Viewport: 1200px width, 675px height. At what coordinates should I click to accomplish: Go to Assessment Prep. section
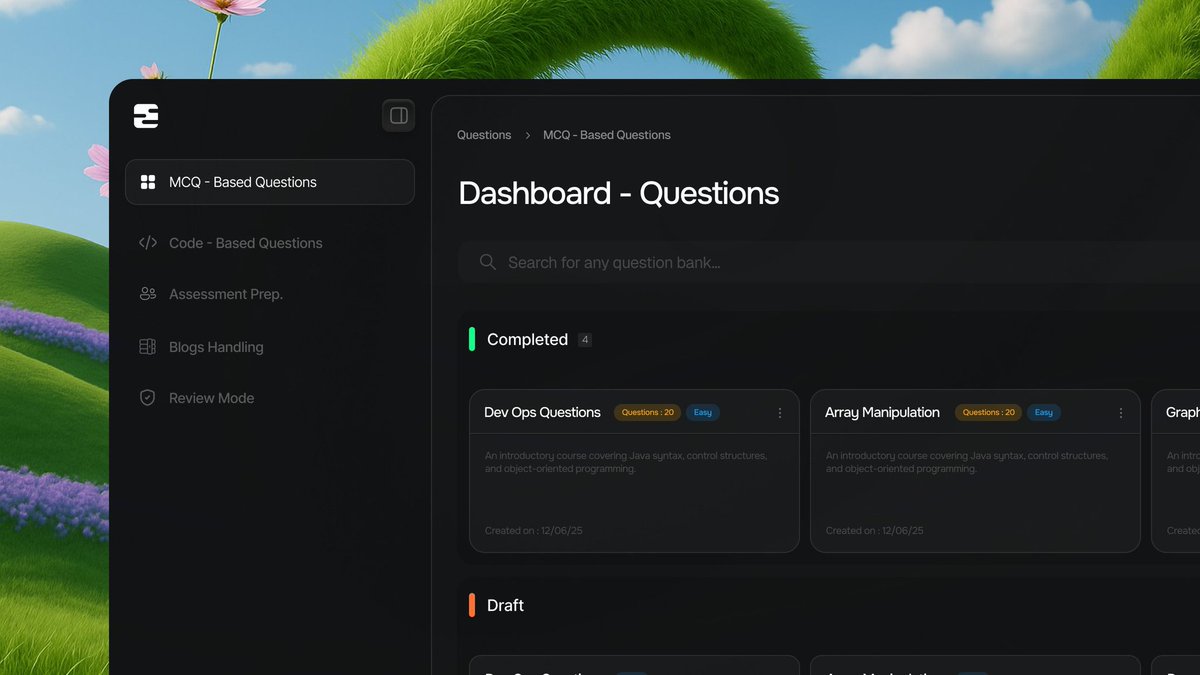(x=226, y=294)
